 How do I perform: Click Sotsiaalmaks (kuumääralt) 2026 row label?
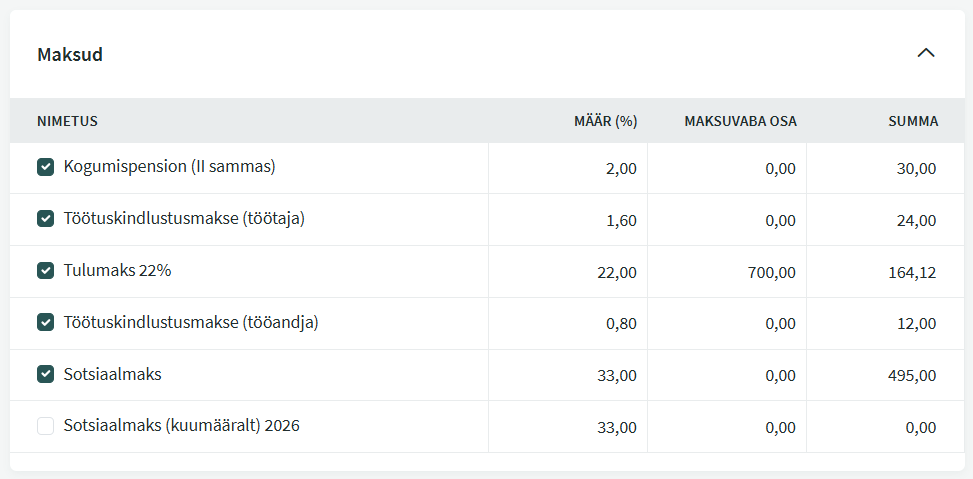pyautogui.click(x=181, y=426)
